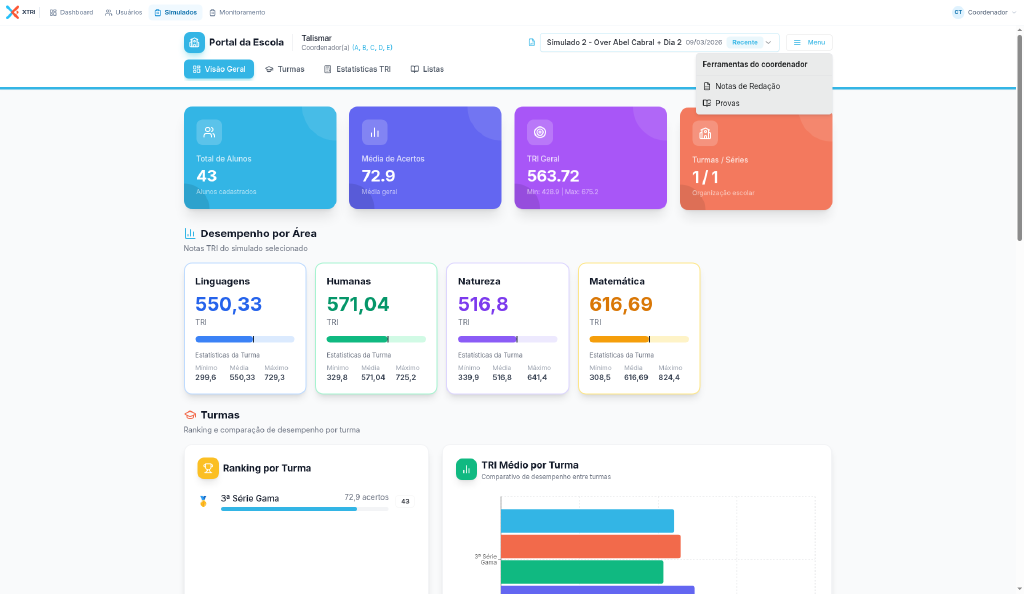
Task: Click the medal icon for 3ª Série Gama
Action: [x=203, y=501]
